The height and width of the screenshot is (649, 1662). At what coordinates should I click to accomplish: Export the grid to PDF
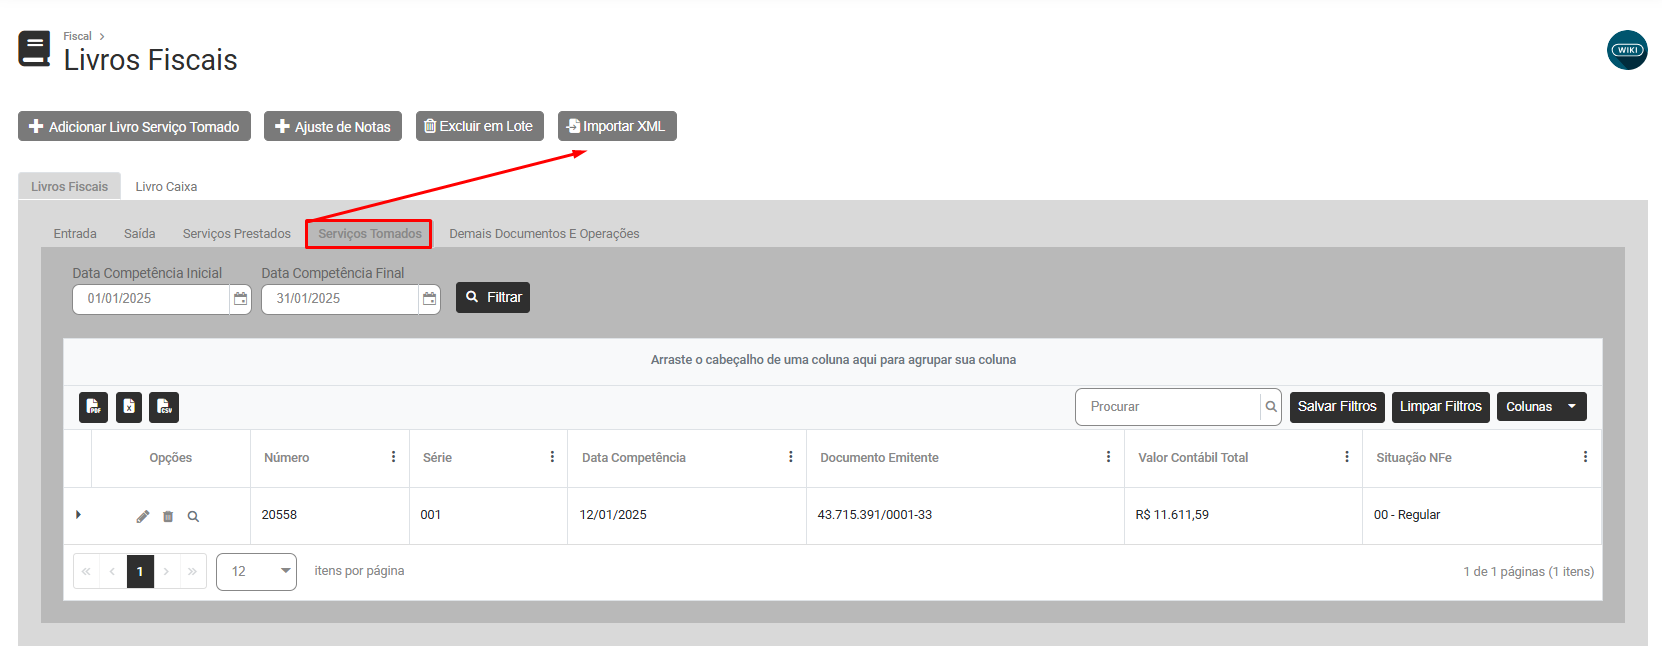tap(93, 407)
